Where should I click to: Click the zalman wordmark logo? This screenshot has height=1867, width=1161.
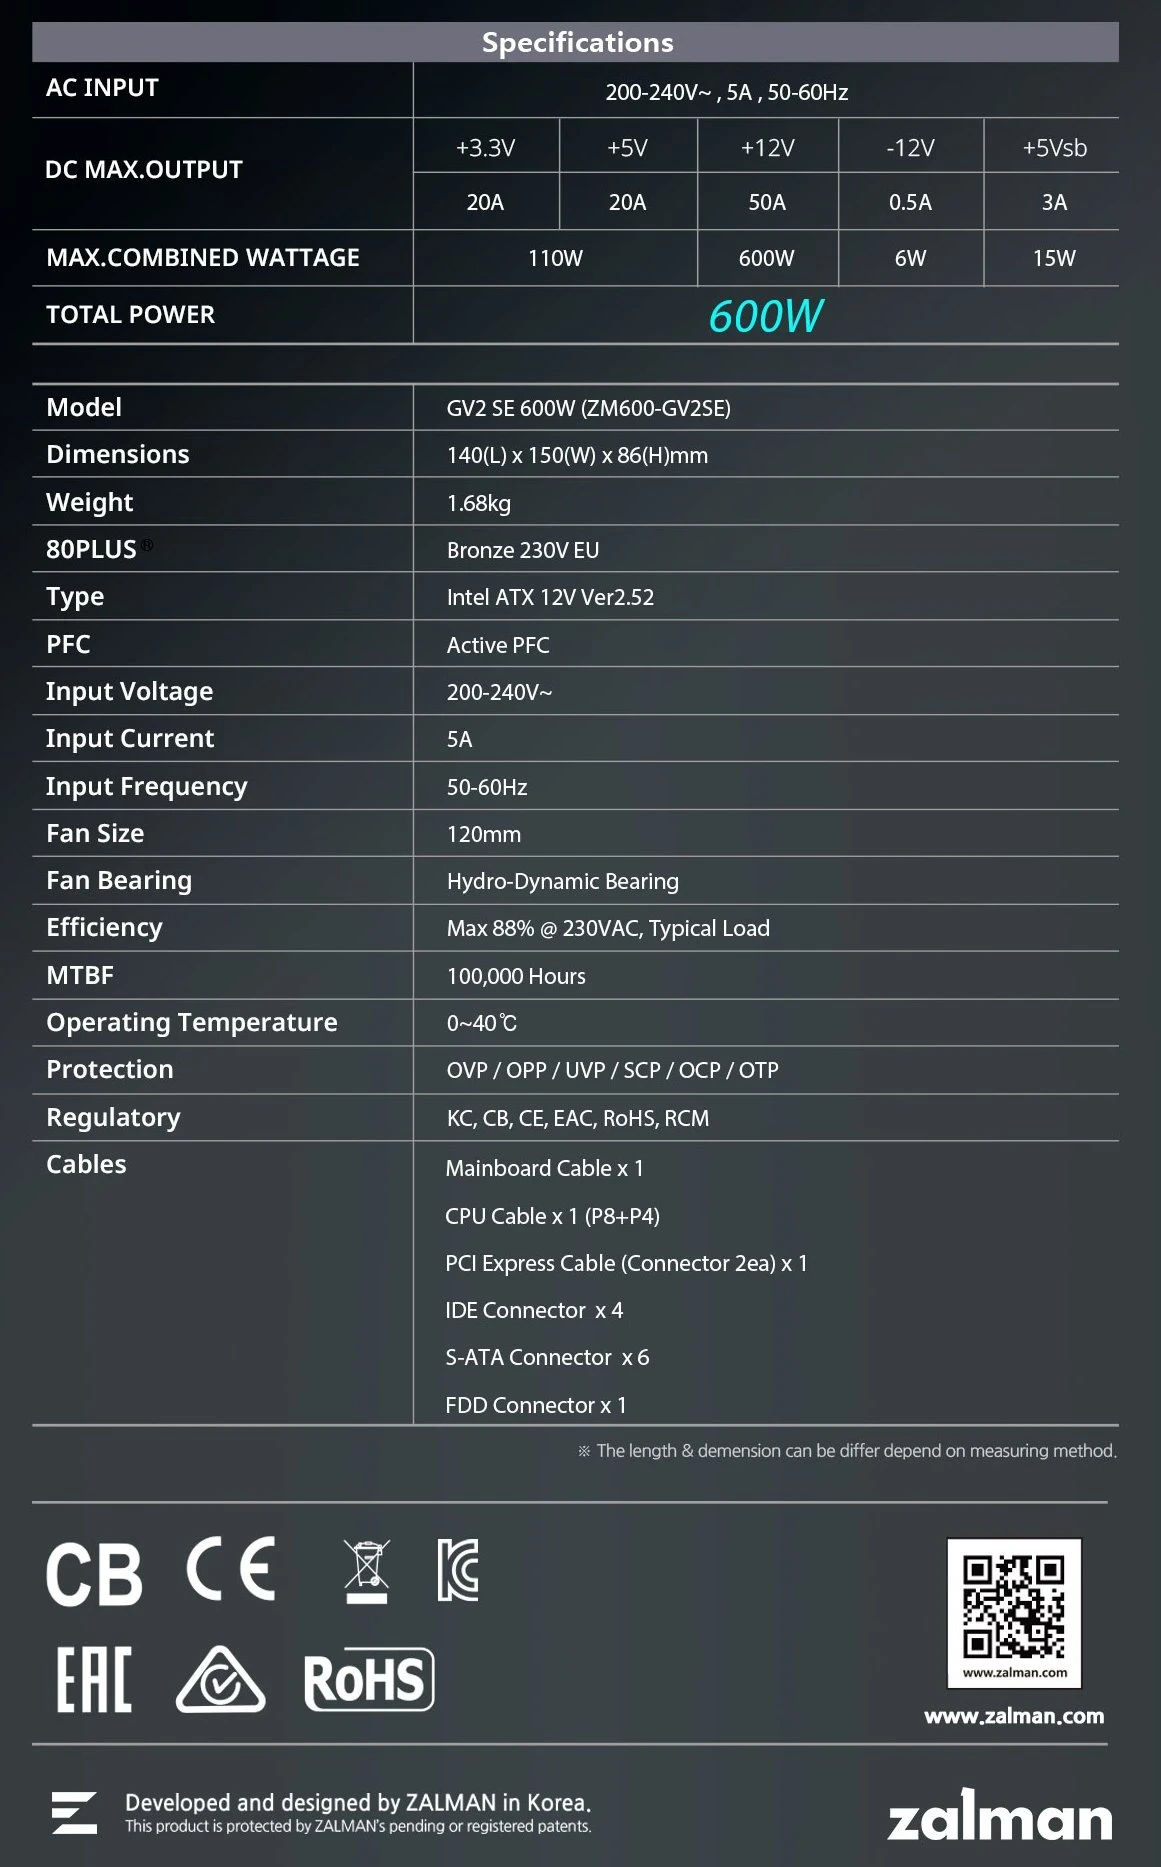point(999,1815)
